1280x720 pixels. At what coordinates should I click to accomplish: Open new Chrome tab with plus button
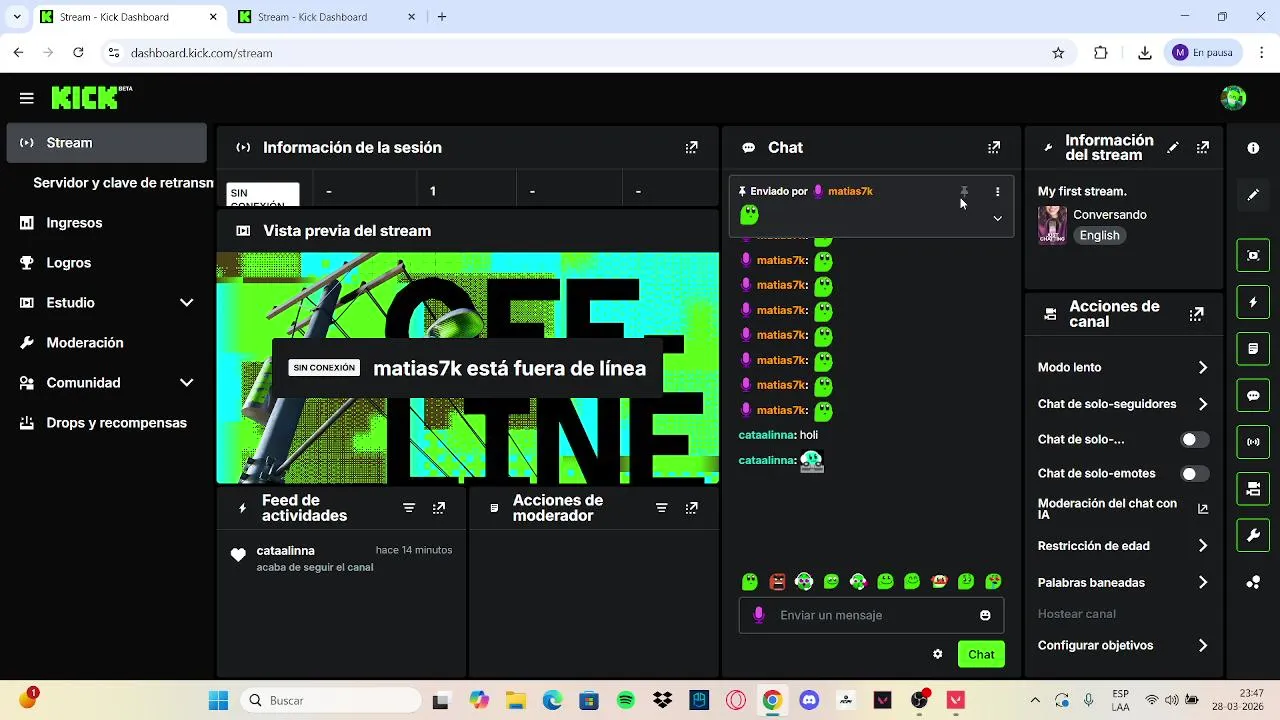(x=442, y=17)
